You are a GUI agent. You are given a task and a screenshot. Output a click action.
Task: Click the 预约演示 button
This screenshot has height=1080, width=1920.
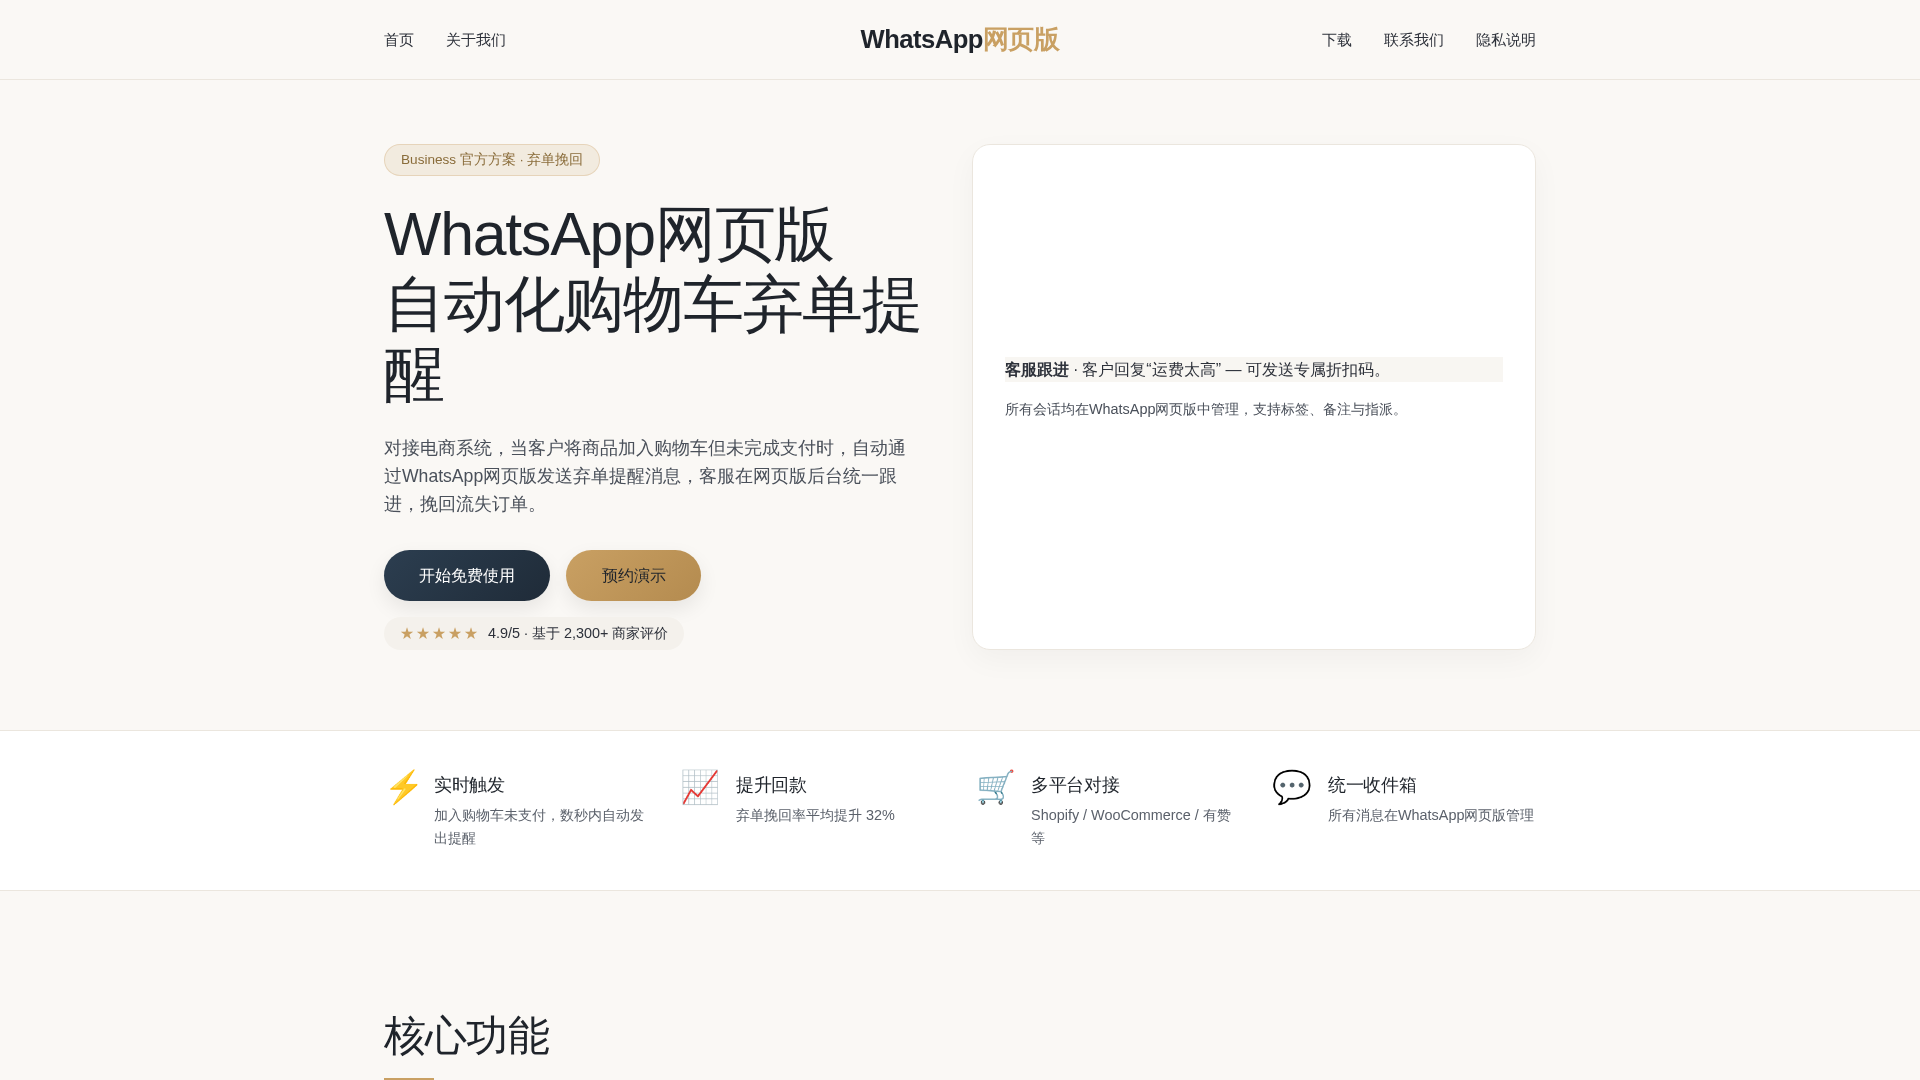pos(633,576)
